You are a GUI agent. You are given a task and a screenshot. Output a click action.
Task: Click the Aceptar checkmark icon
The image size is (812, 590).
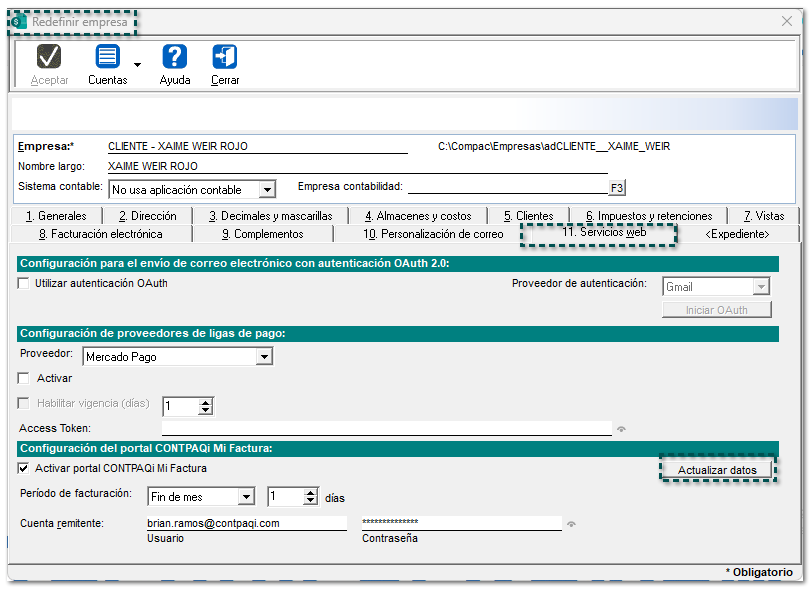pyautogui.click(x=49, y=57)
